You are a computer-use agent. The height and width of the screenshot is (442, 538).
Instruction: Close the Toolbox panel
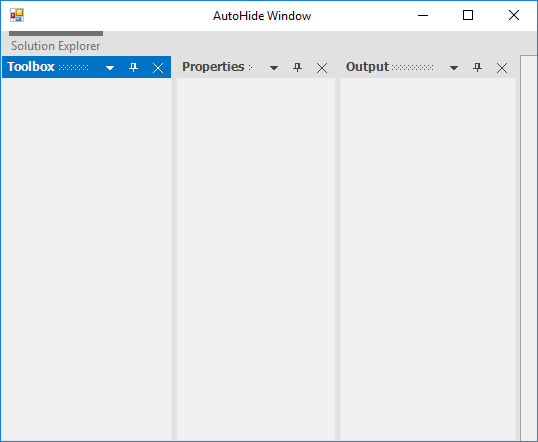[158, 68]
